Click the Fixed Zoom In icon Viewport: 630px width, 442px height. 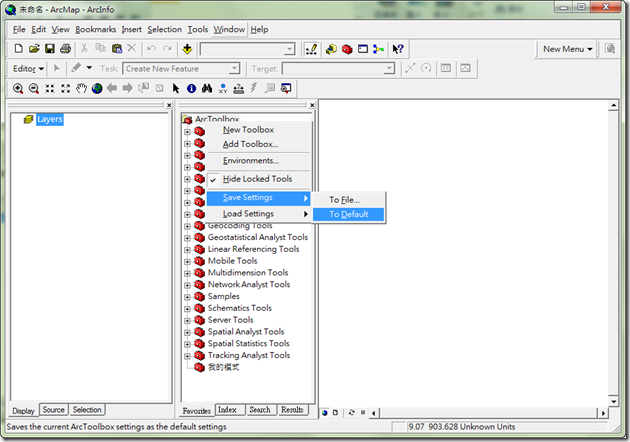(50, 88)
